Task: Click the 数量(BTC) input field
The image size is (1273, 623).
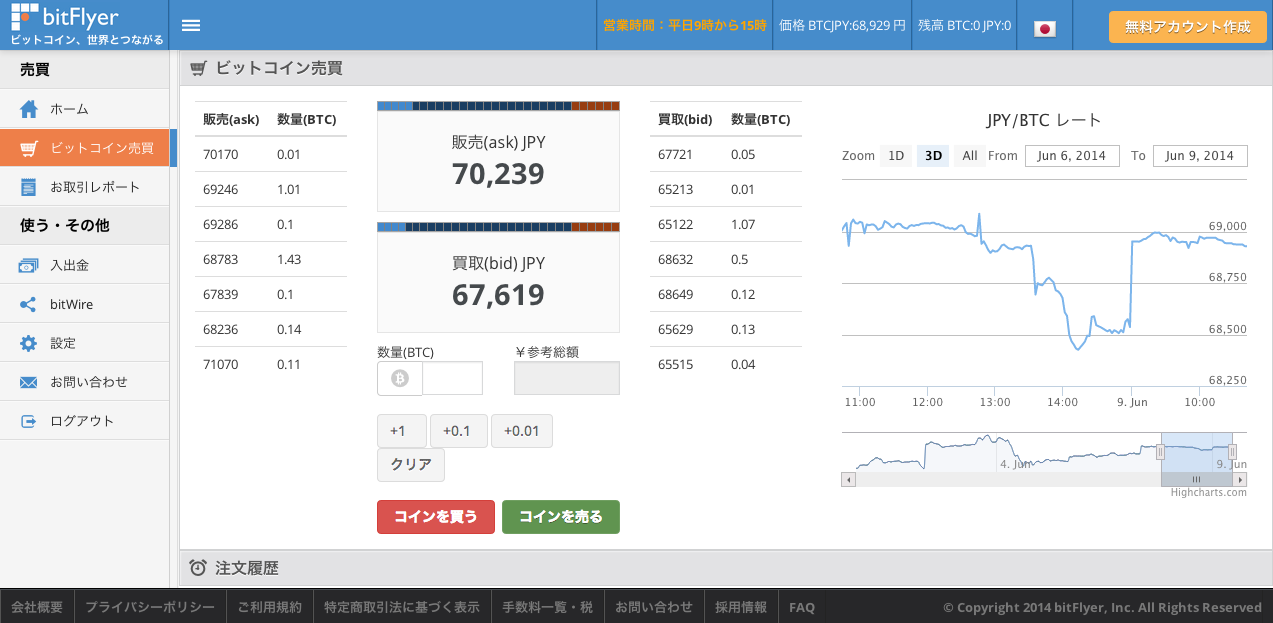Action: [452, 378]
